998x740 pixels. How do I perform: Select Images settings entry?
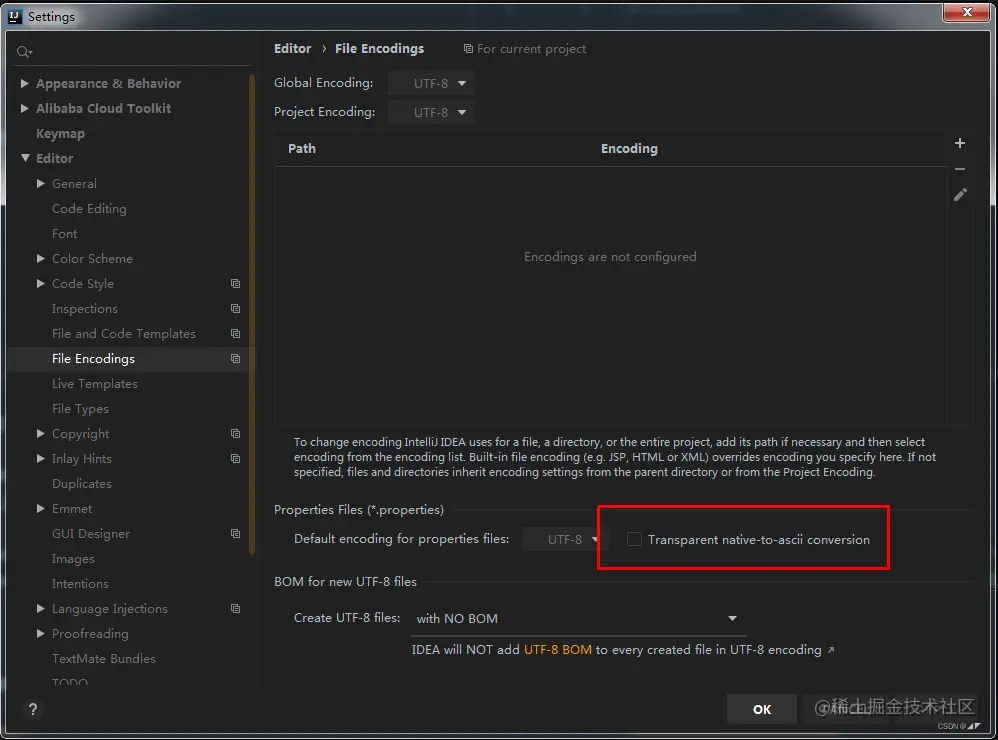pos(73,559)
